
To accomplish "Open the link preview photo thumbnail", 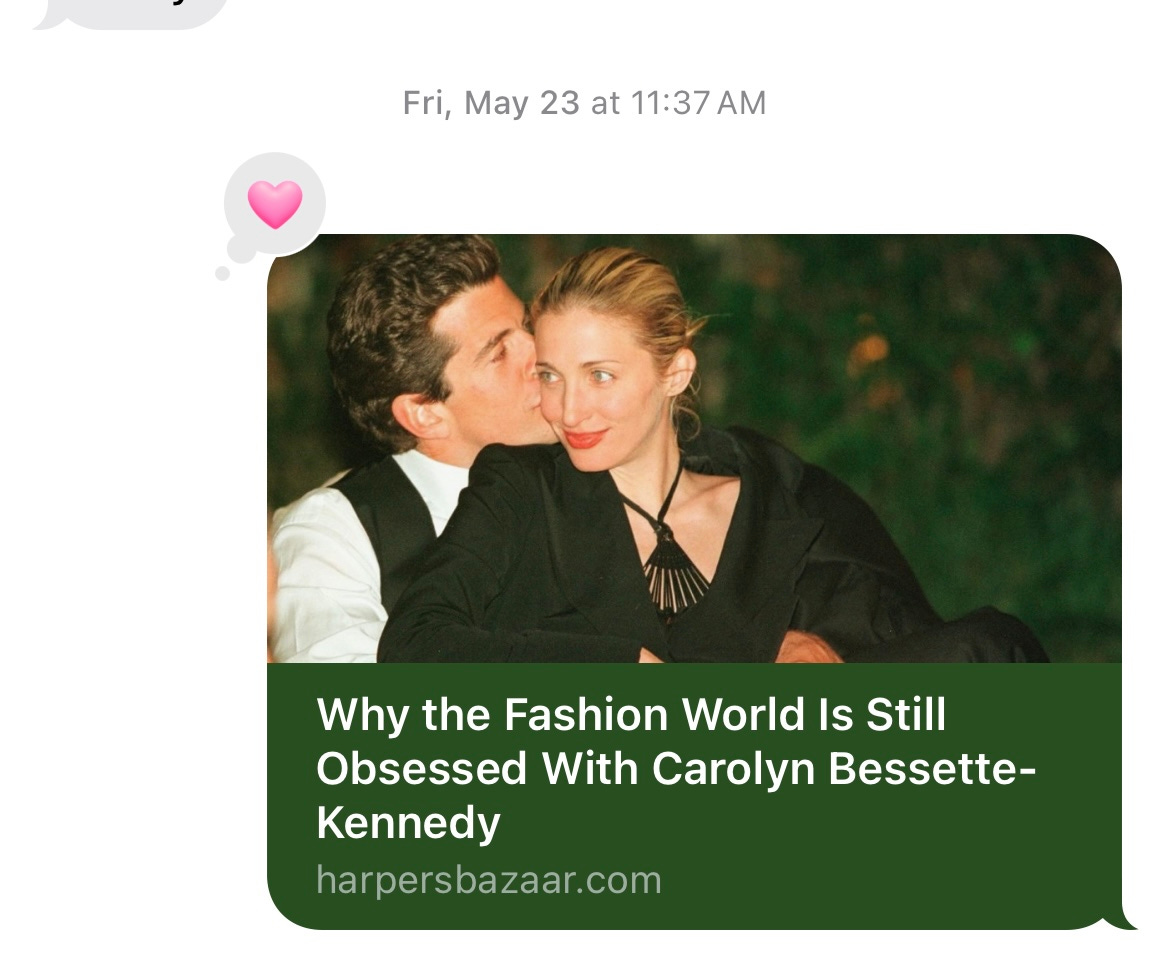I will pyautogui.click(x=694, y=448).
